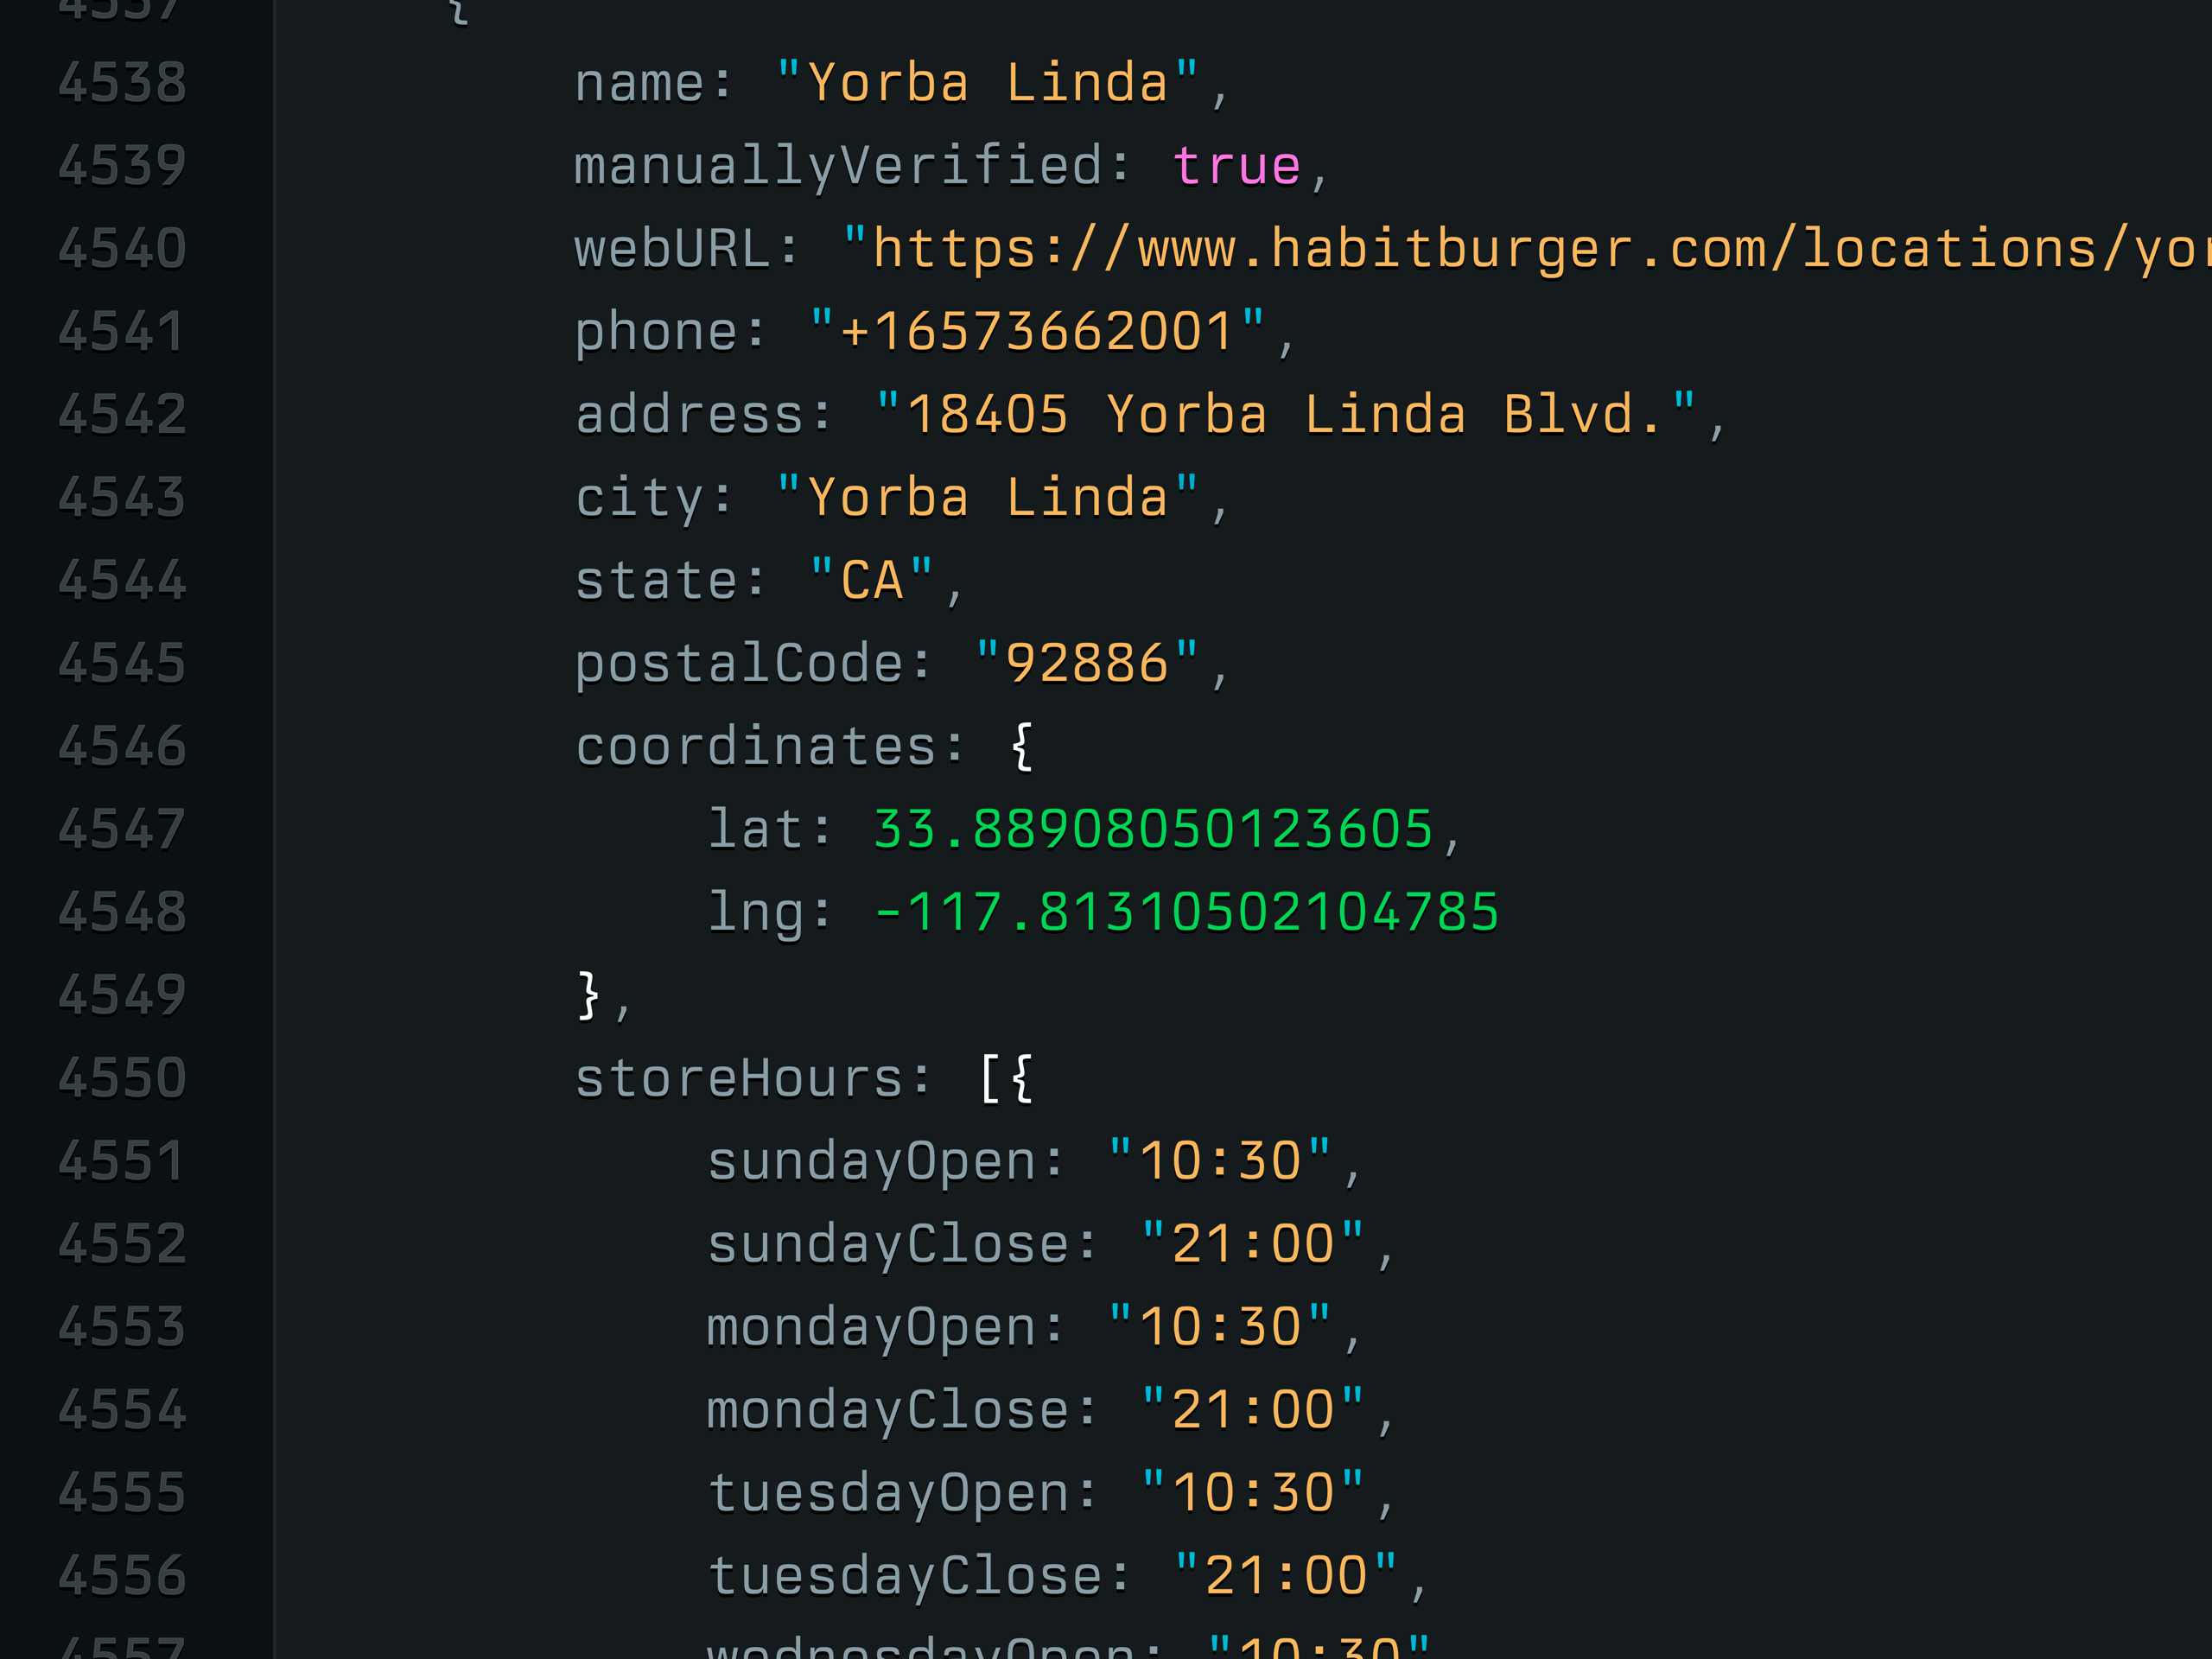Screen dimensions: 2212x1659
Task: Click mondayOpen value "10:30"
Action: (1220, 1328)
